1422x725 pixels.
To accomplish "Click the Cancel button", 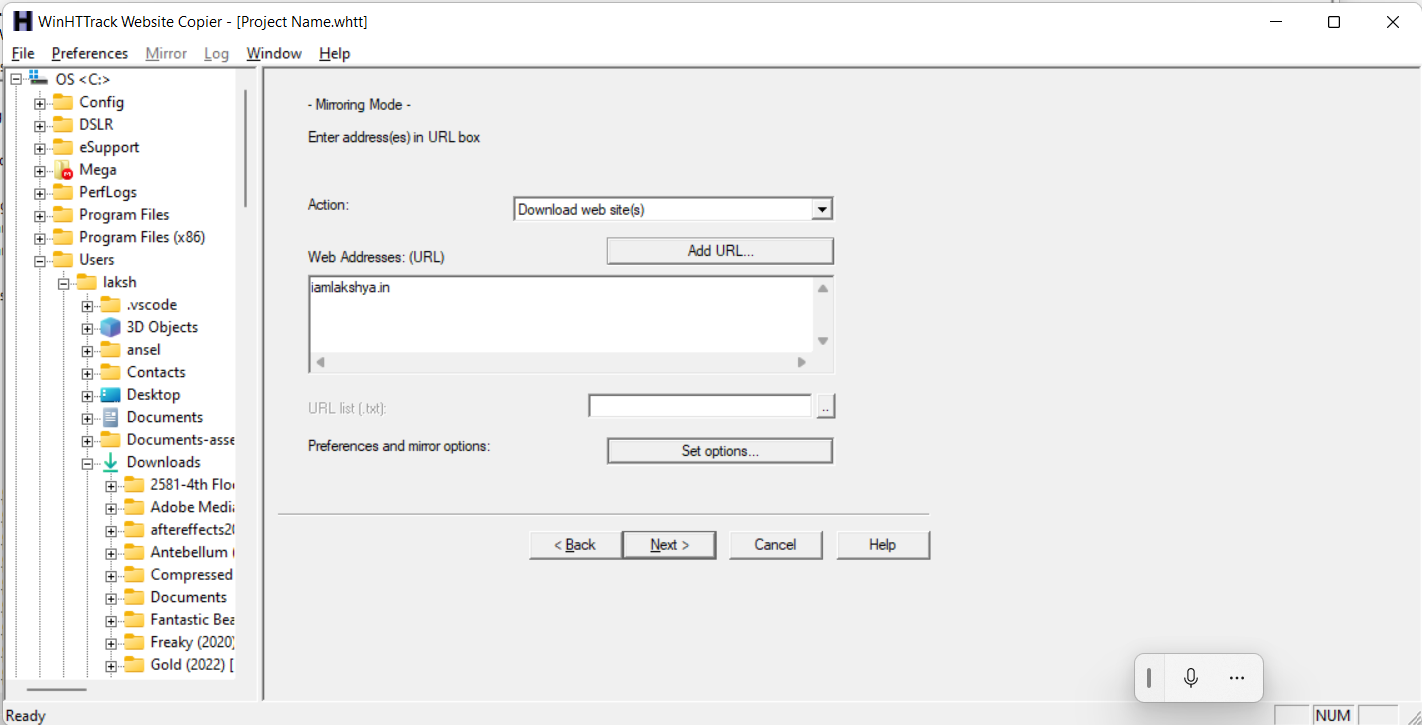I will coord(775,545).
